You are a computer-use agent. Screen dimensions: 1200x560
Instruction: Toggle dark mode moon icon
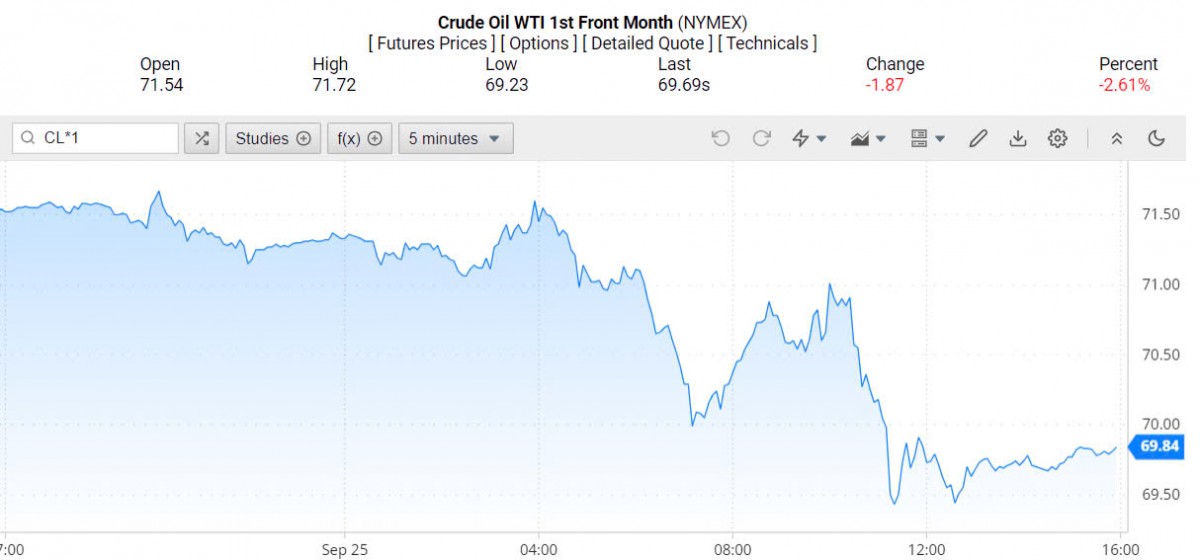[x=1157, y=139]
